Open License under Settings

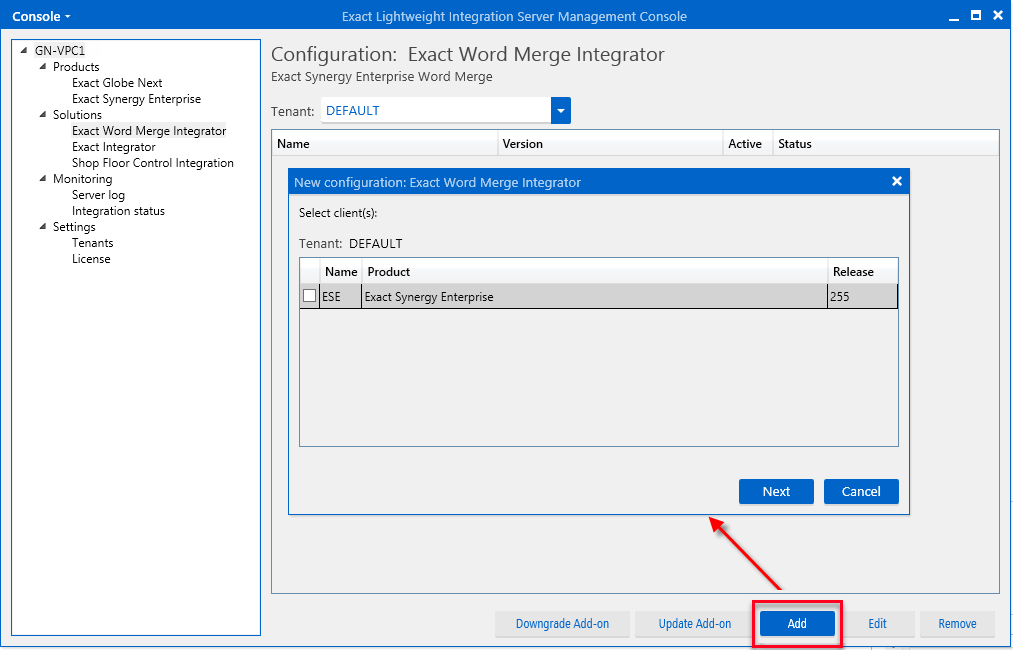click(x=91, y=258)
